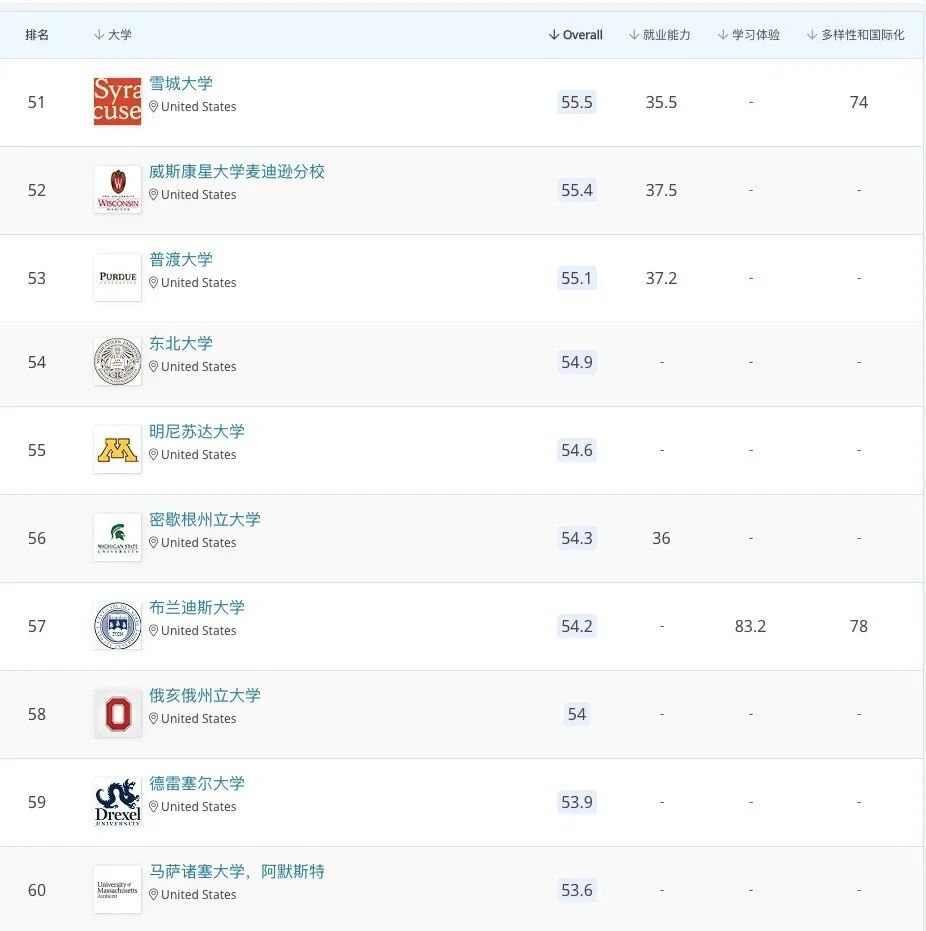The height and width of the screenshot is (931, 926).
Task: Open the 东北大学 link
Action: pos(180,343)
